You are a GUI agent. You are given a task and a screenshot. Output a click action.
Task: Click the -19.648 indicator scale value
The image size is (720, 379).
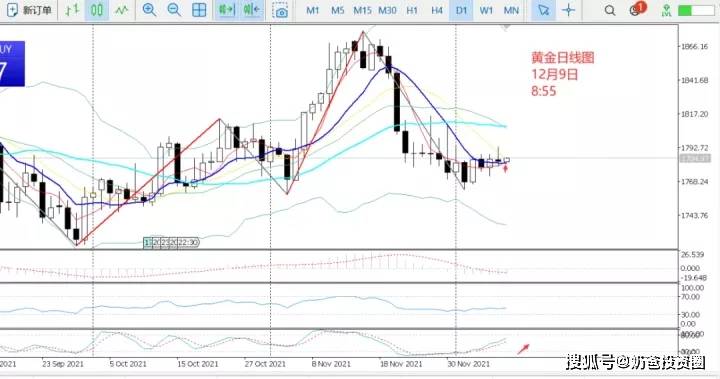tap(693, 278)
